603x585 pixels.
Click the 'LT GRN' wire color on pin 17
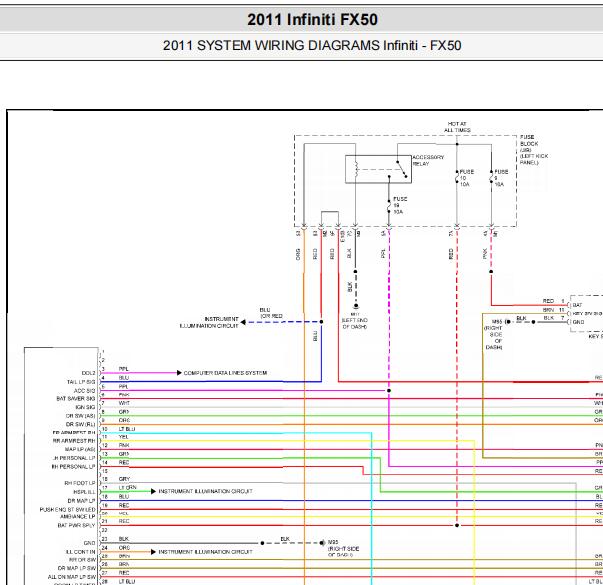127,487
